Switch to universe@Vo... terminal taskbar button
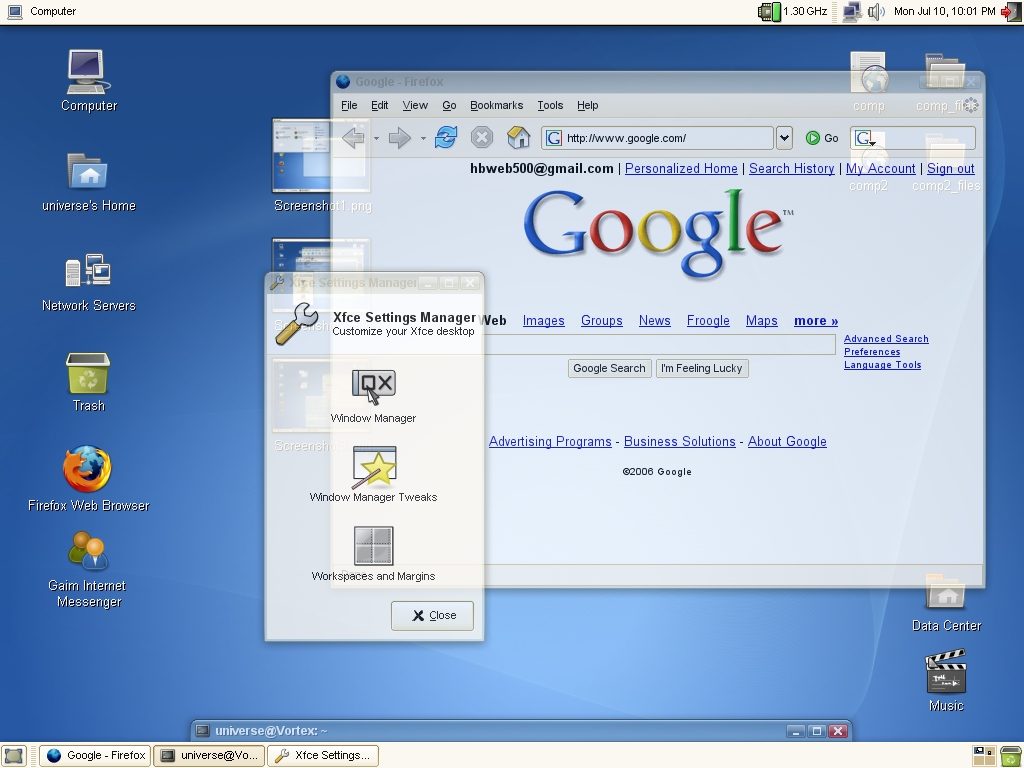1024x768 pixels. click(209, 756)
